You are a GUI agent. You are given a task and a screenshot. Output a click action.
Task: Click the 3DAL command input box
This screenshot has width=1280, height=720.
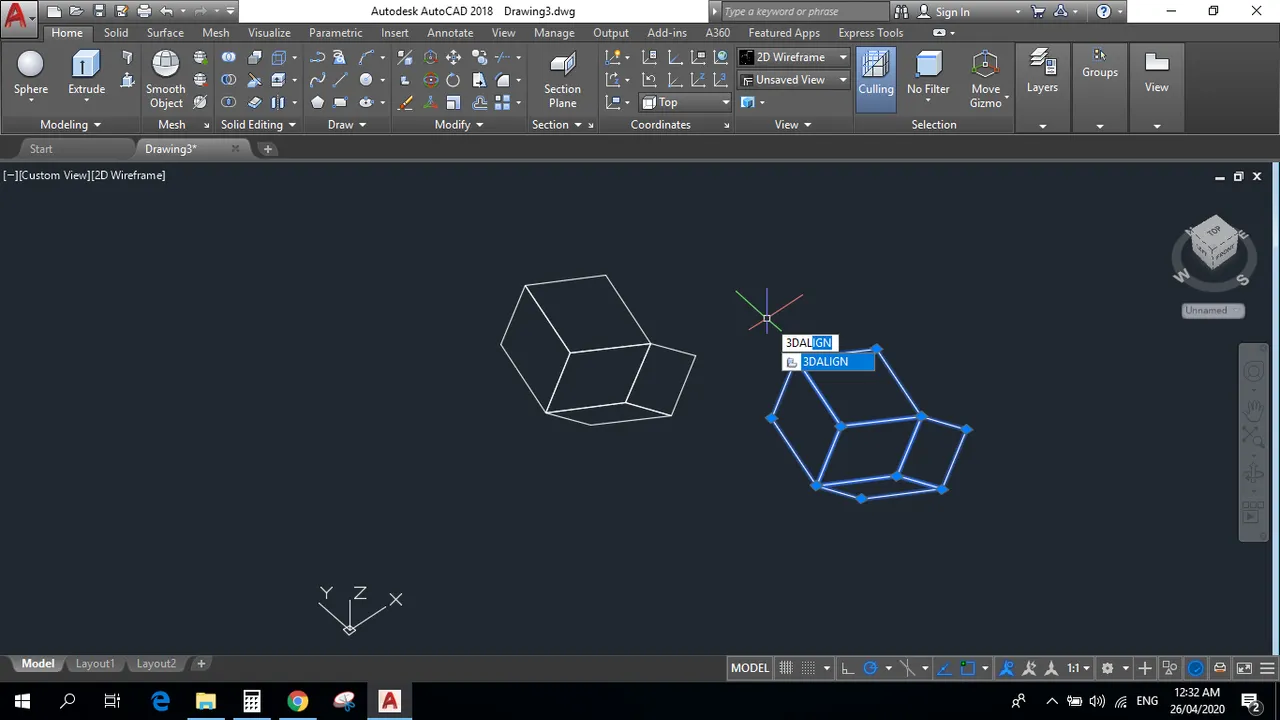(x=808, y=343)
